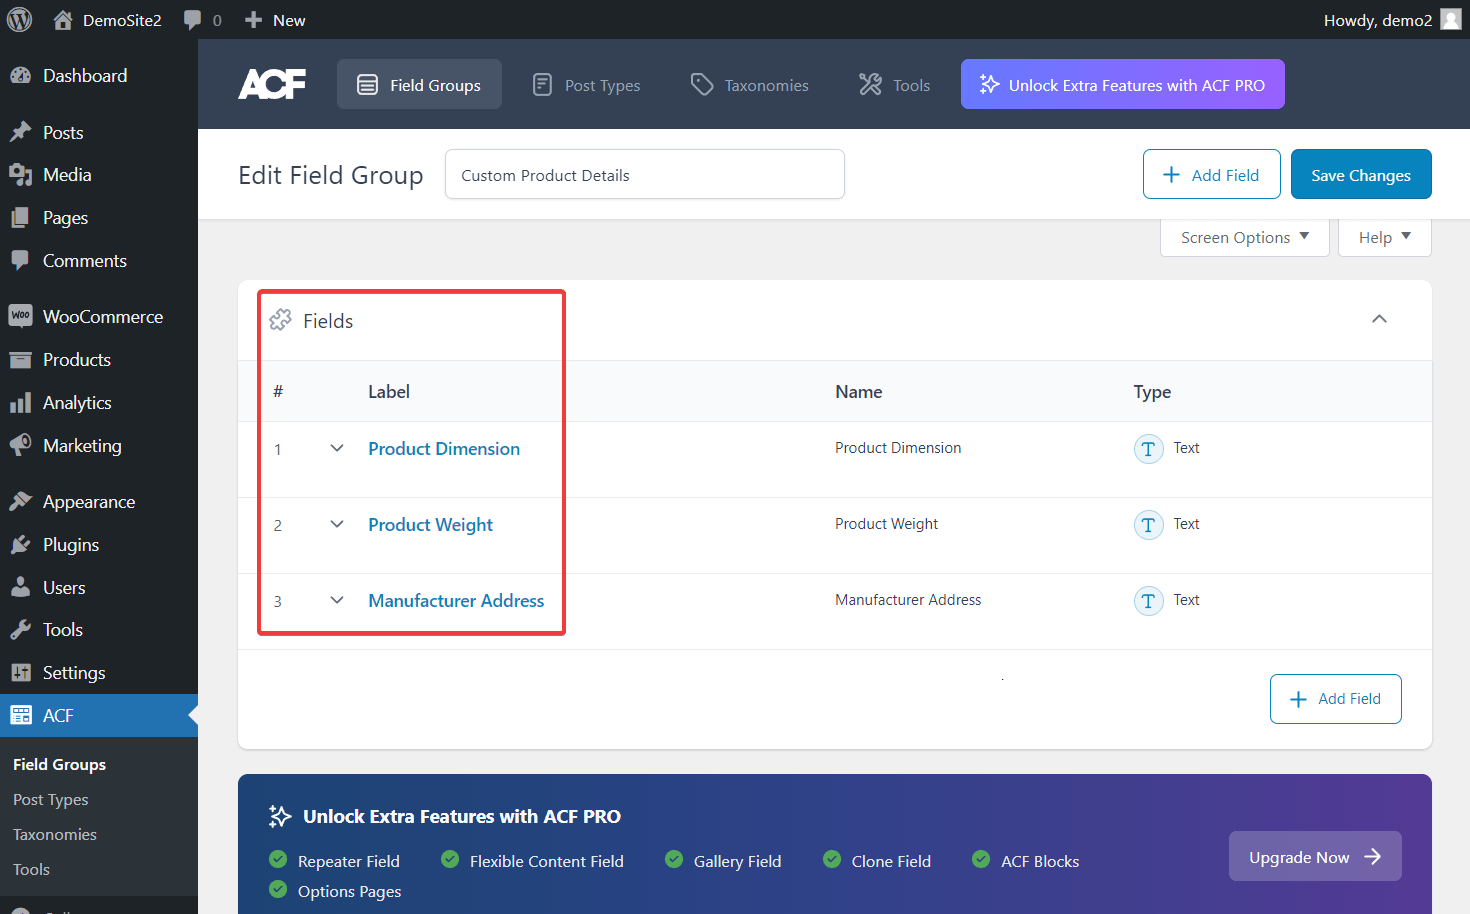Click the ACF logo in header
Image resolution: width=1470 pixels, height=914 pixels.
272,84
